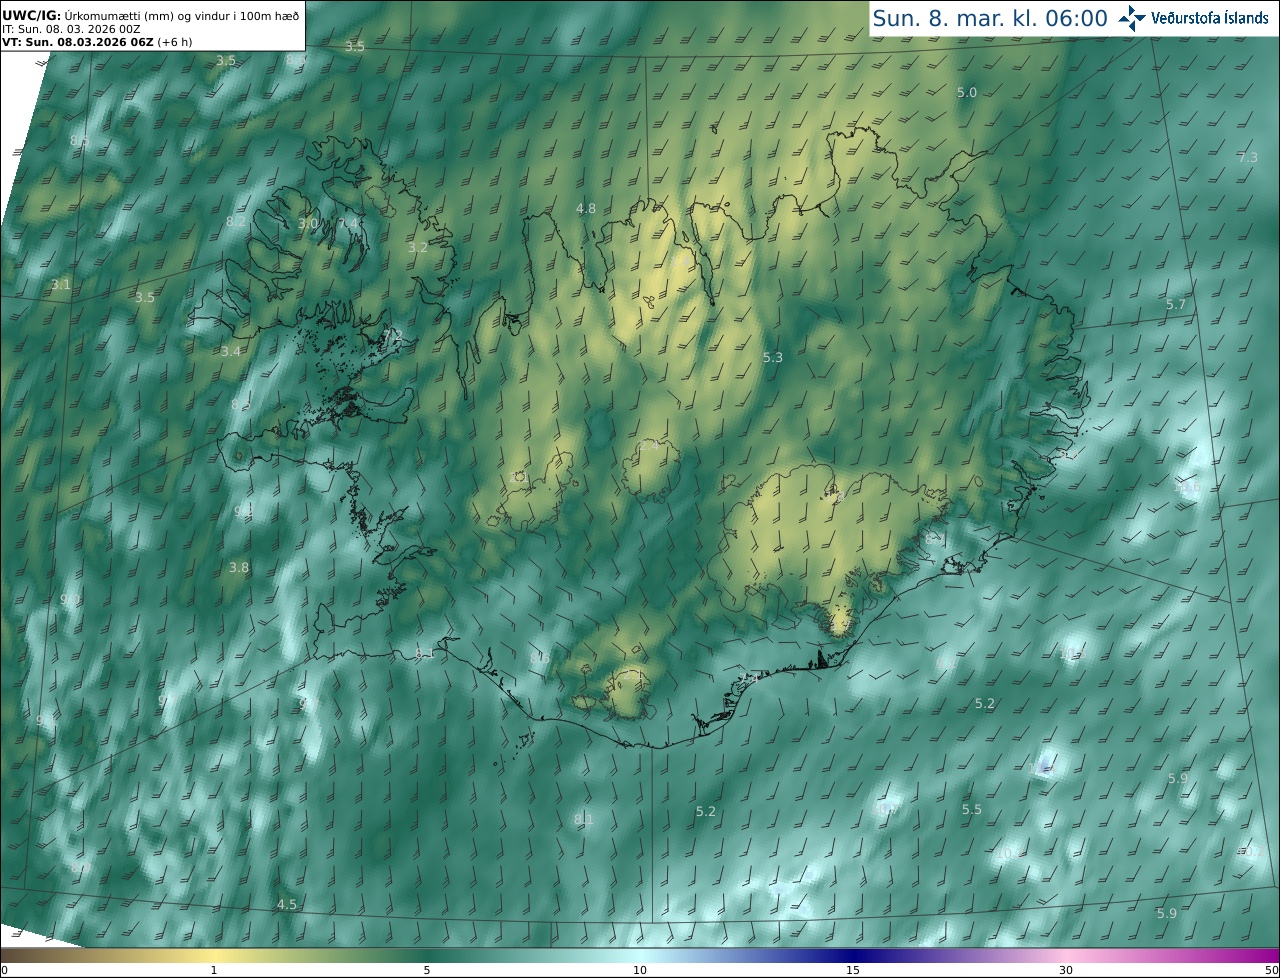Click the '8.2' value on the map

tap(236, 221)
